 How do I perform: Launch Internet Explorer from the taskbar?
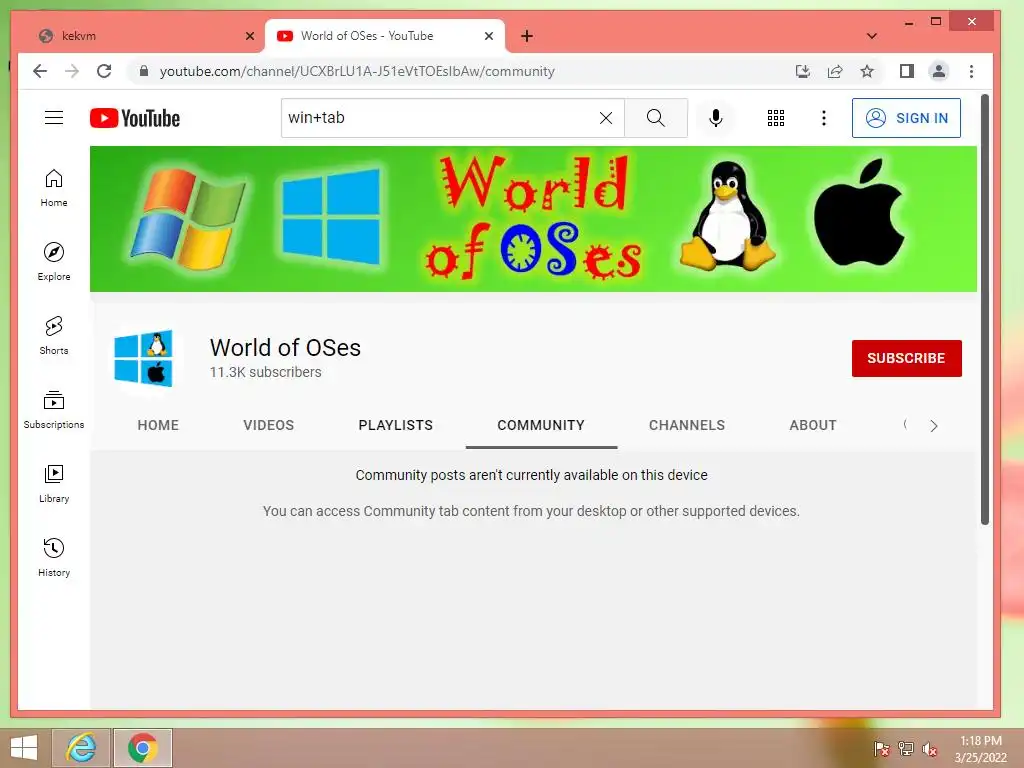click(x=82, y=748)
